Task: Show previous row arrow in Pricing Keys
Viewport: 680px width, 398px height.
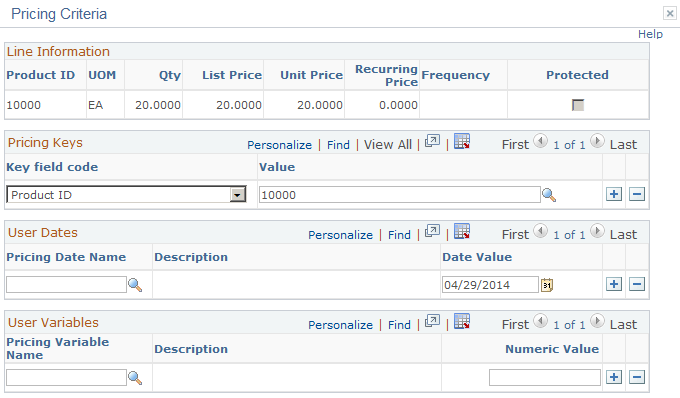Action: coord(540,141)
